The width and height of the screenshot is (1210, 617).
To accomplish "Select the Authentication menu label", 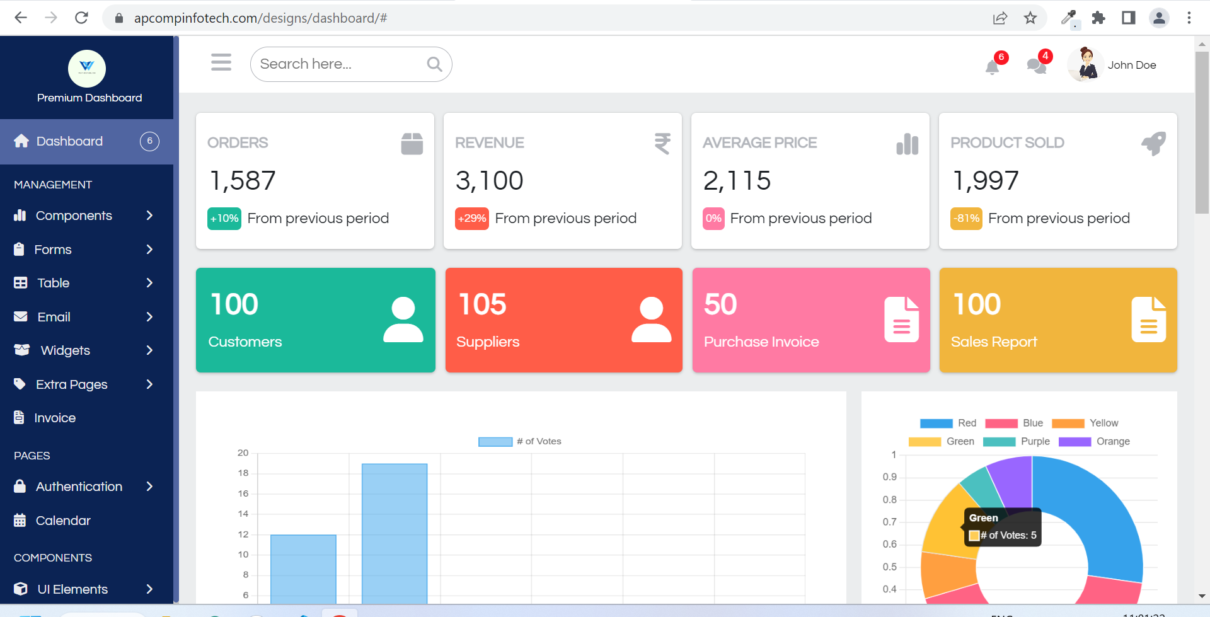I will click(x=79, y=486).
